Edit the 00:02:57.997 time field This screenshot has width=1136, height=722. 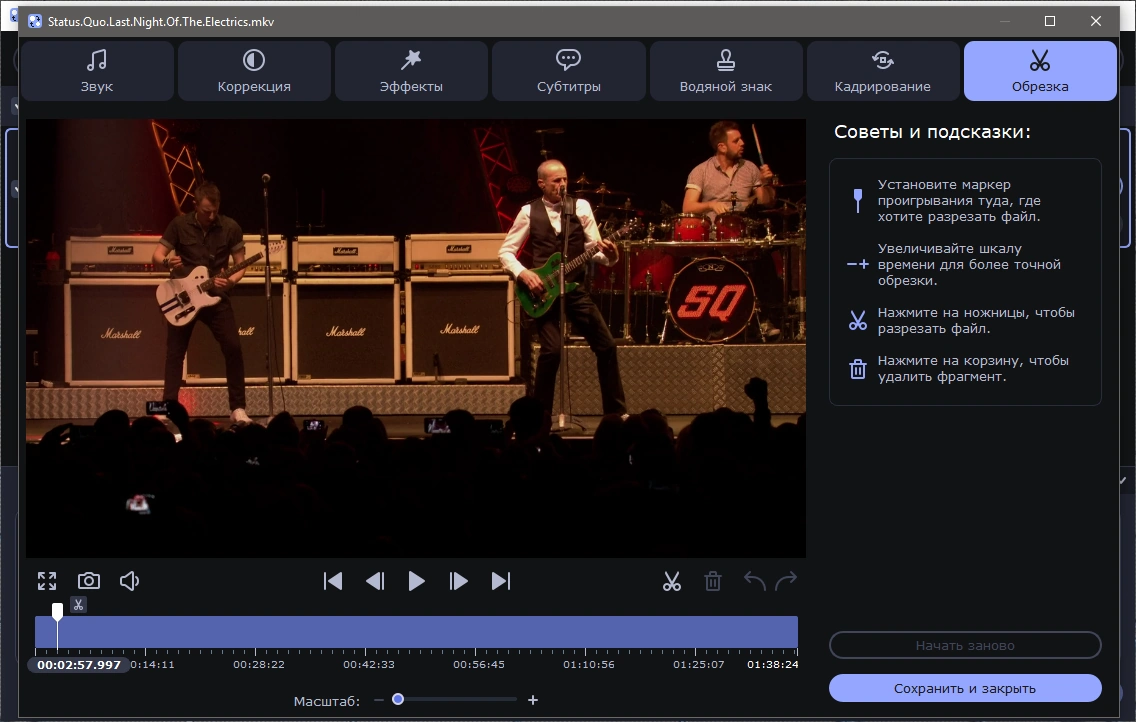click(x=79, y=665)
